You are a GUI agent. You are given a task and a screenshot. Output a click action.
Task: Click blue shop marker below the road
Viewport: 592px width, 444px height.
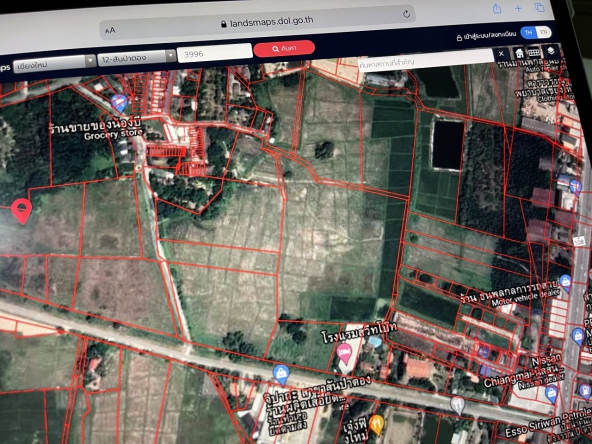pyautogui.click(x=281, y=375)
